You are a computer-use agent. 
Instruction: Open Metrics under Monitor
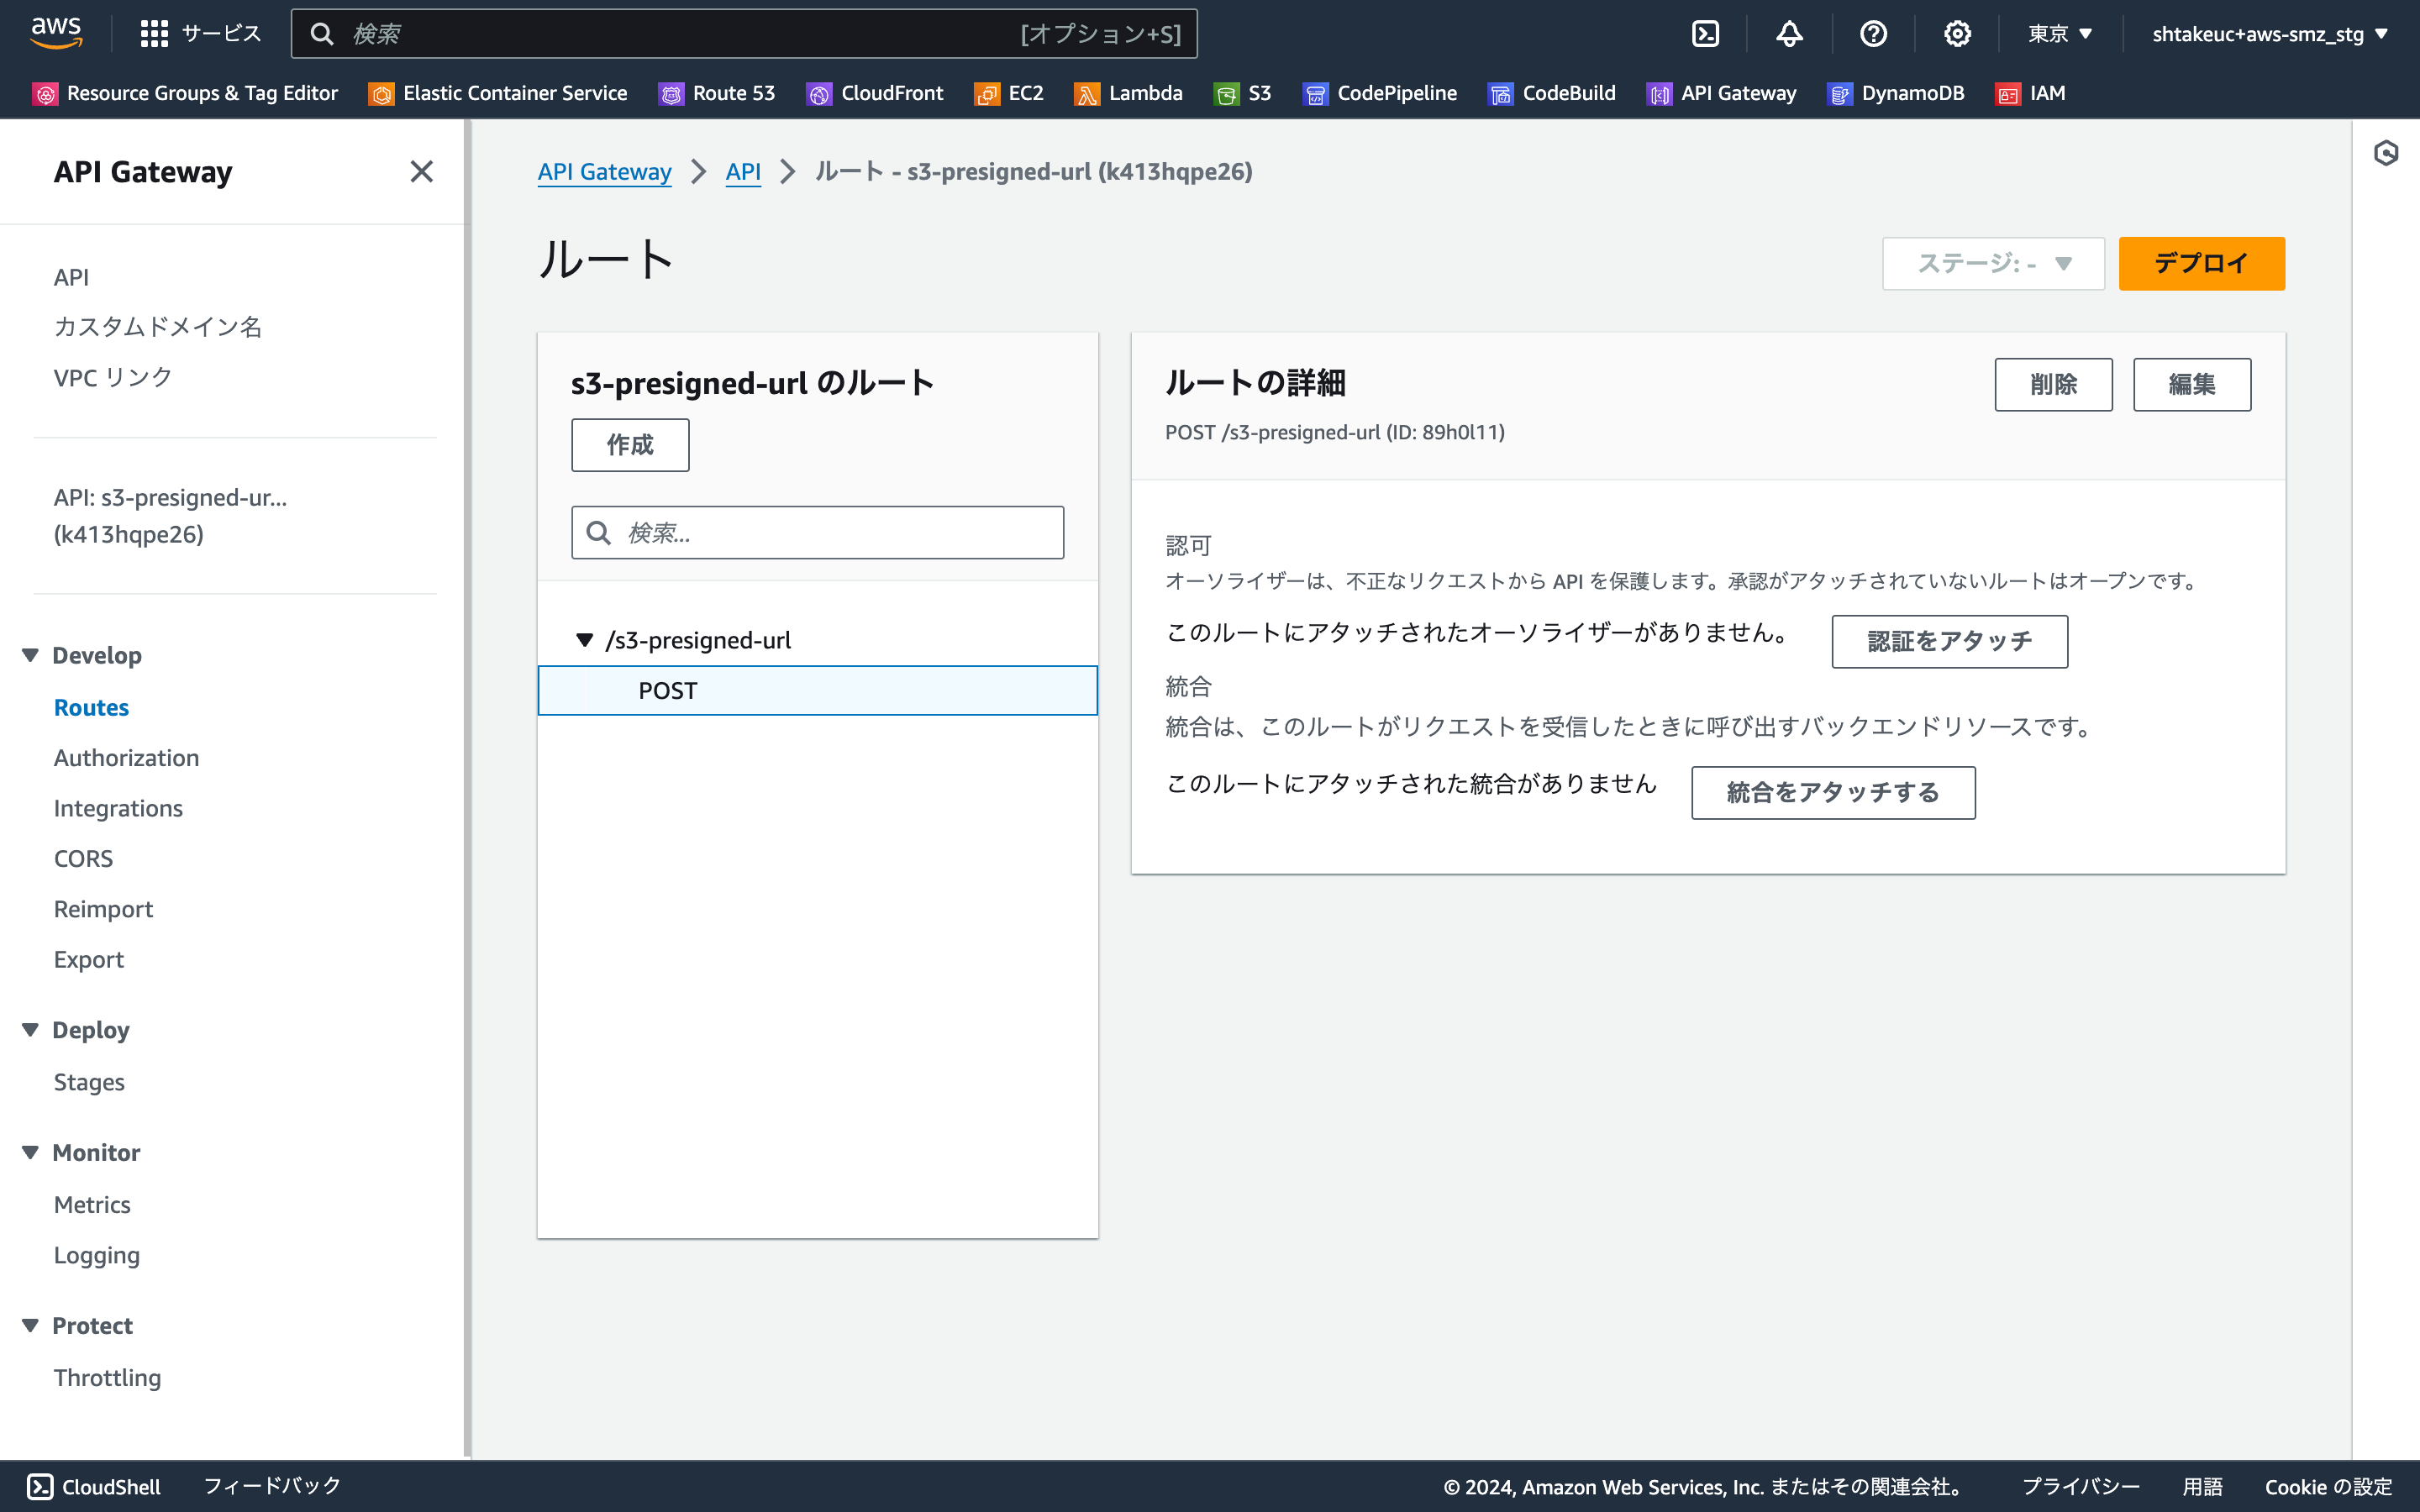point(92,1204)
